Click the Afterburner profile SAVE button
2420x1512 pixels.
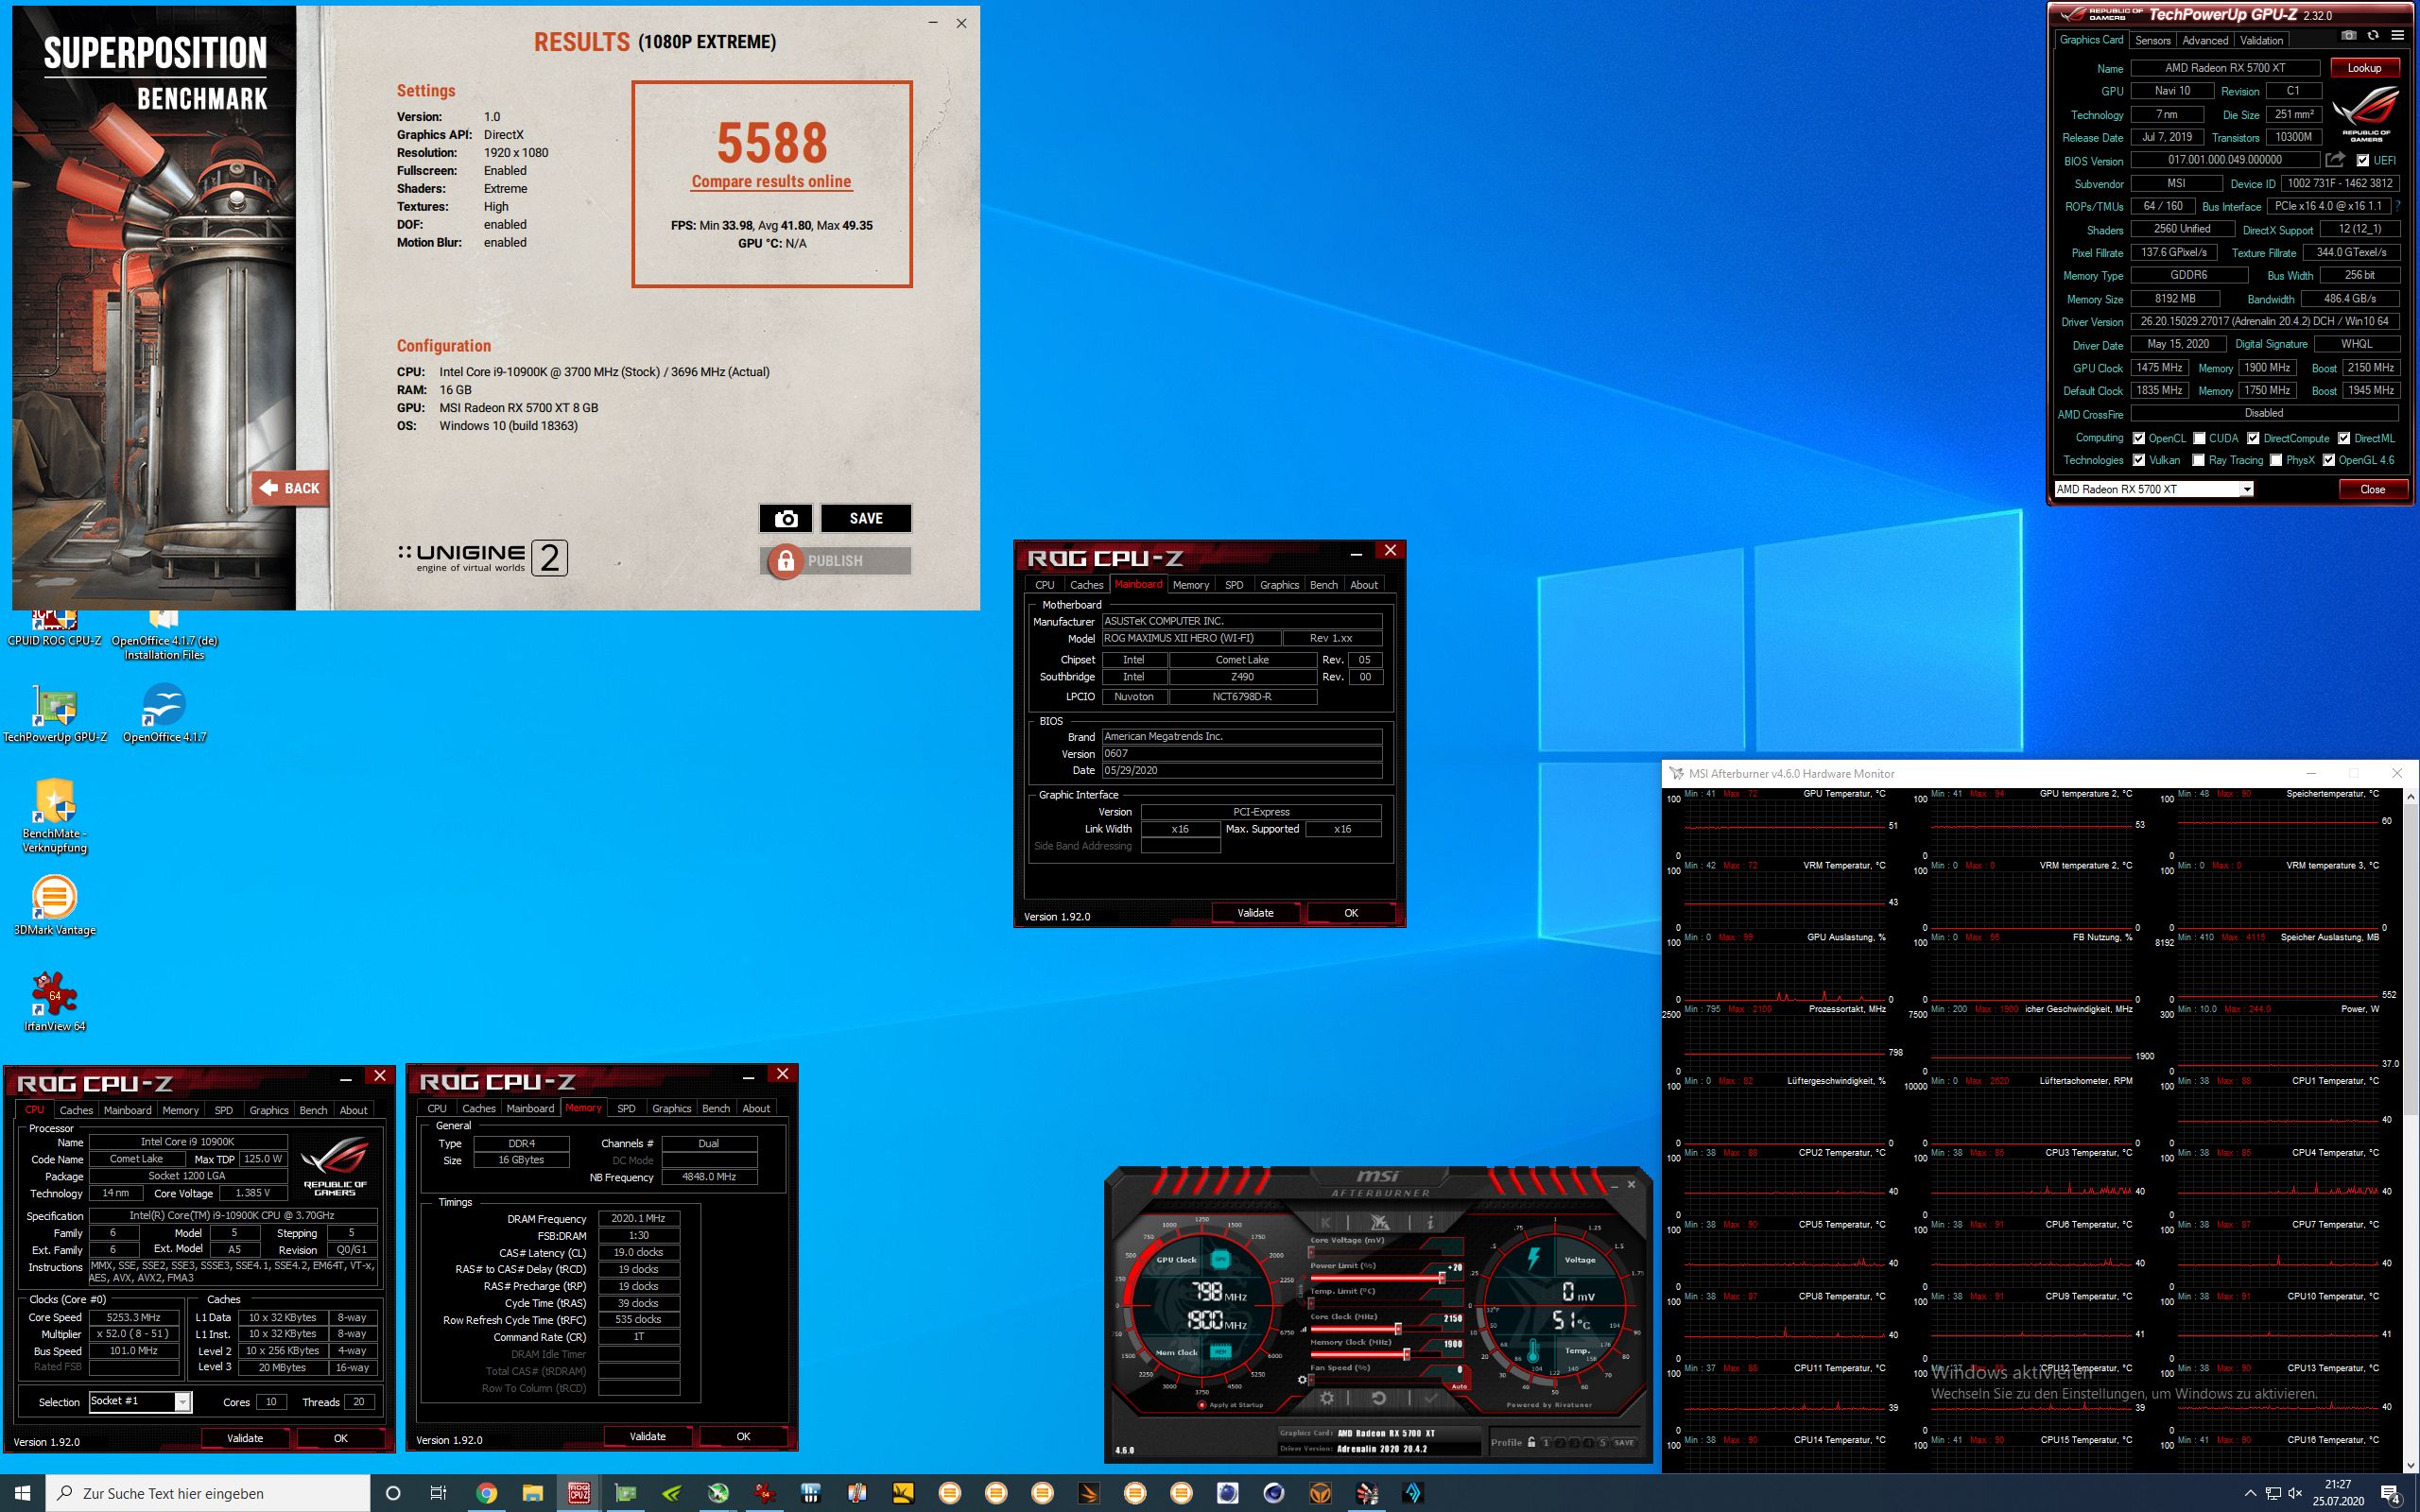1624,1442
